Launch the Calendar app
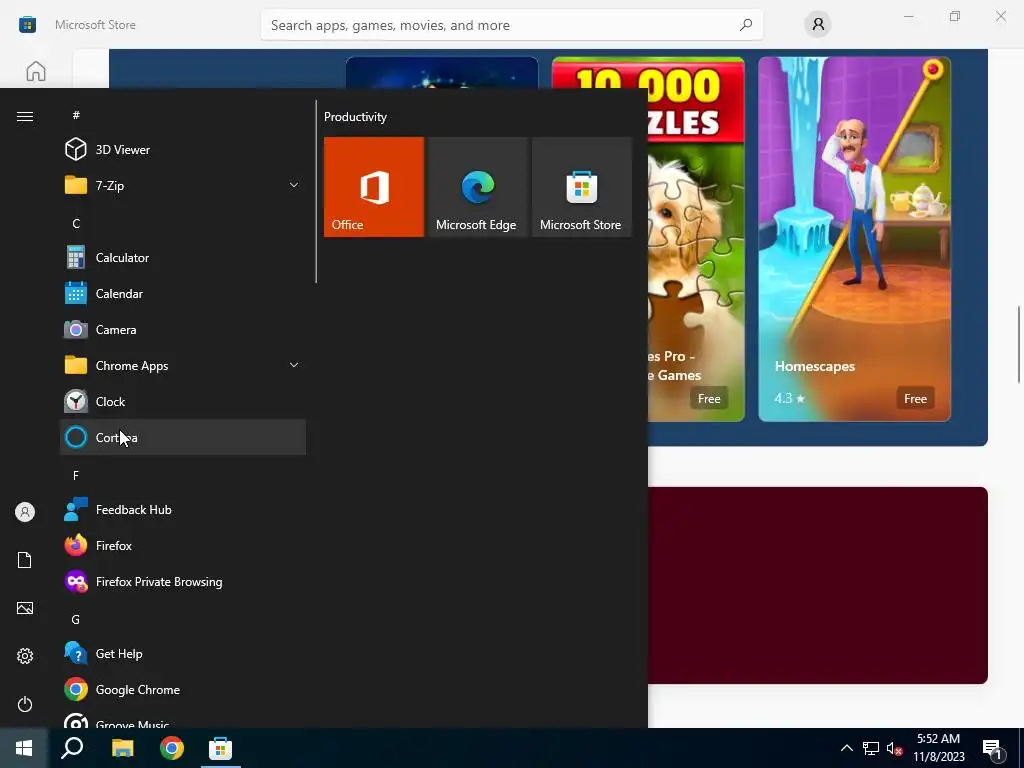The image size is (1024, 768). (x=183, y=293)
